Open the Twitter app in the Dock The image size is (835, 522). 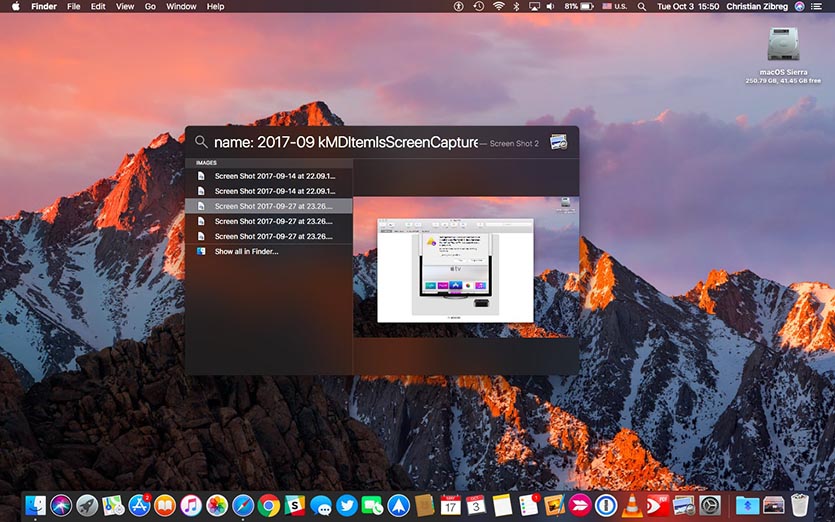(x=347, y=505)
